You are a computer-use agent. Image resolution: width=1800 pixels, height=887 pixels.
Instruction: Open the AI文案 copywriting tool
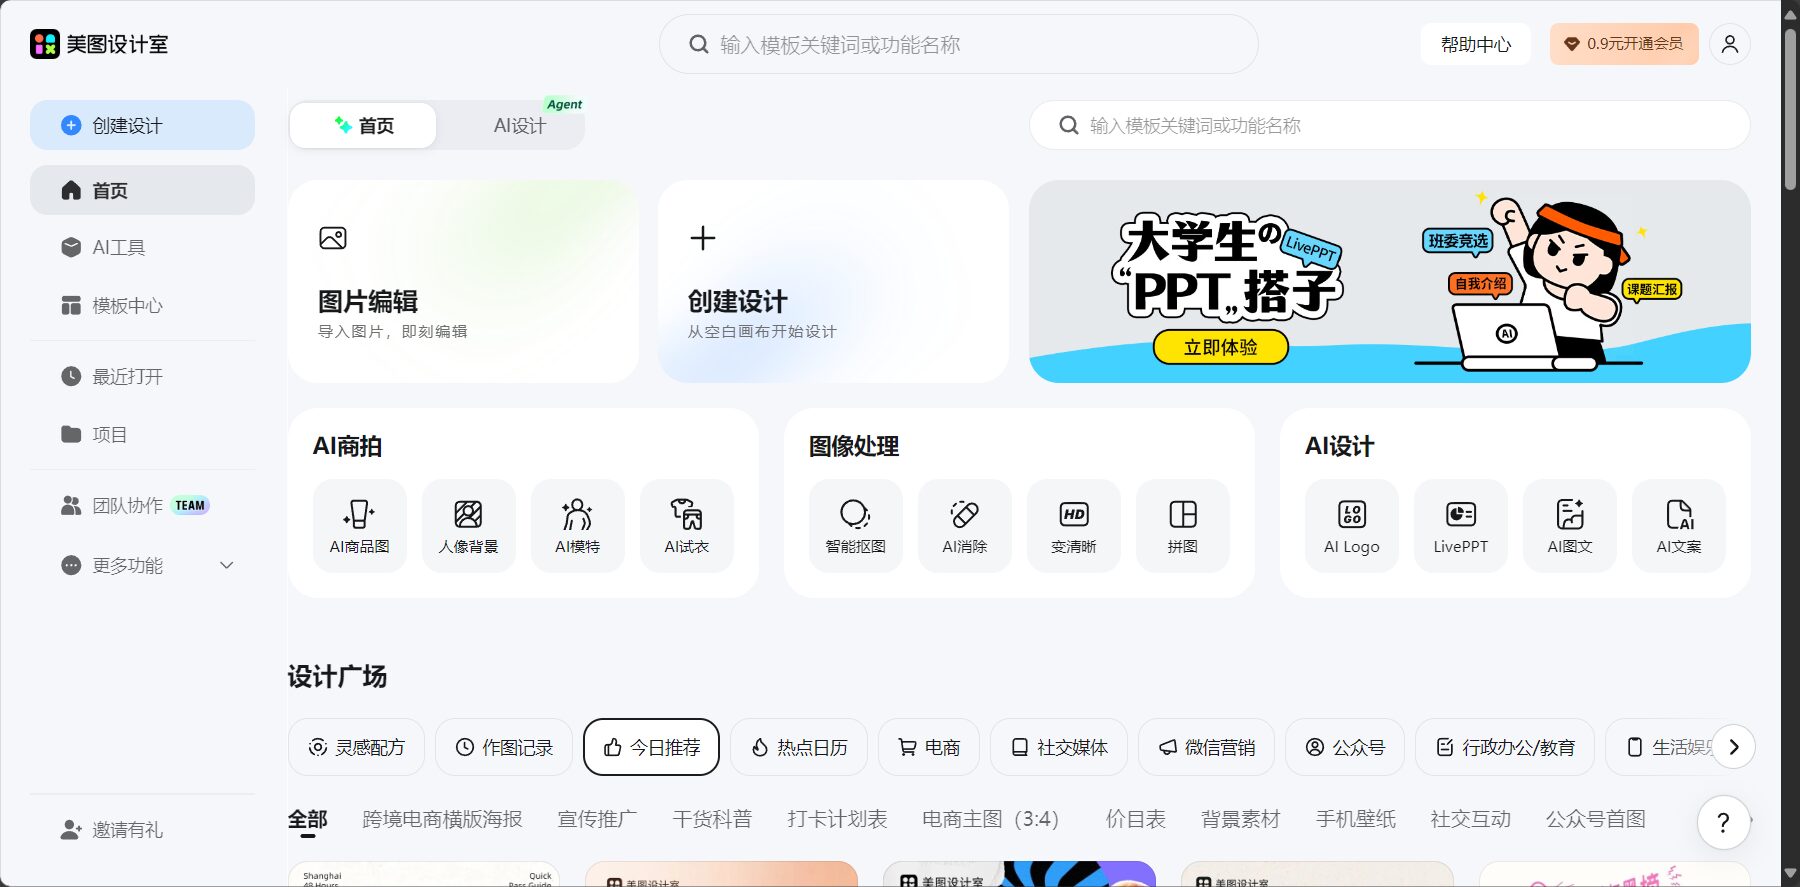coord(1679,526)
